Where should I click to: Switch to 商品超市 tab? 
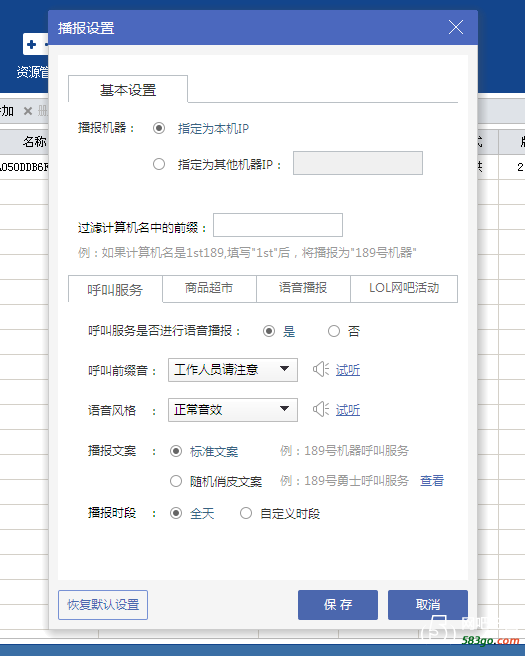pos(209,288)
